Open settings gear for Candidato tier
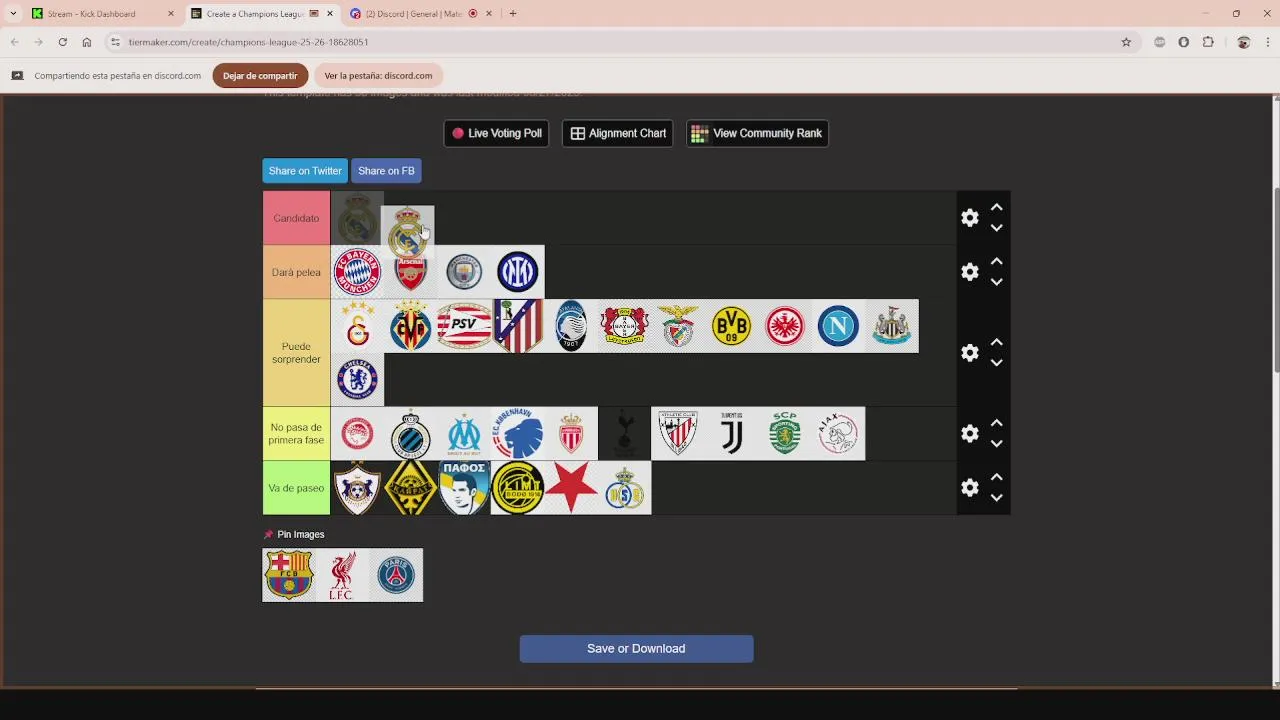Image resolution: width=1280 pixels, height=720 pixels. 970,218
